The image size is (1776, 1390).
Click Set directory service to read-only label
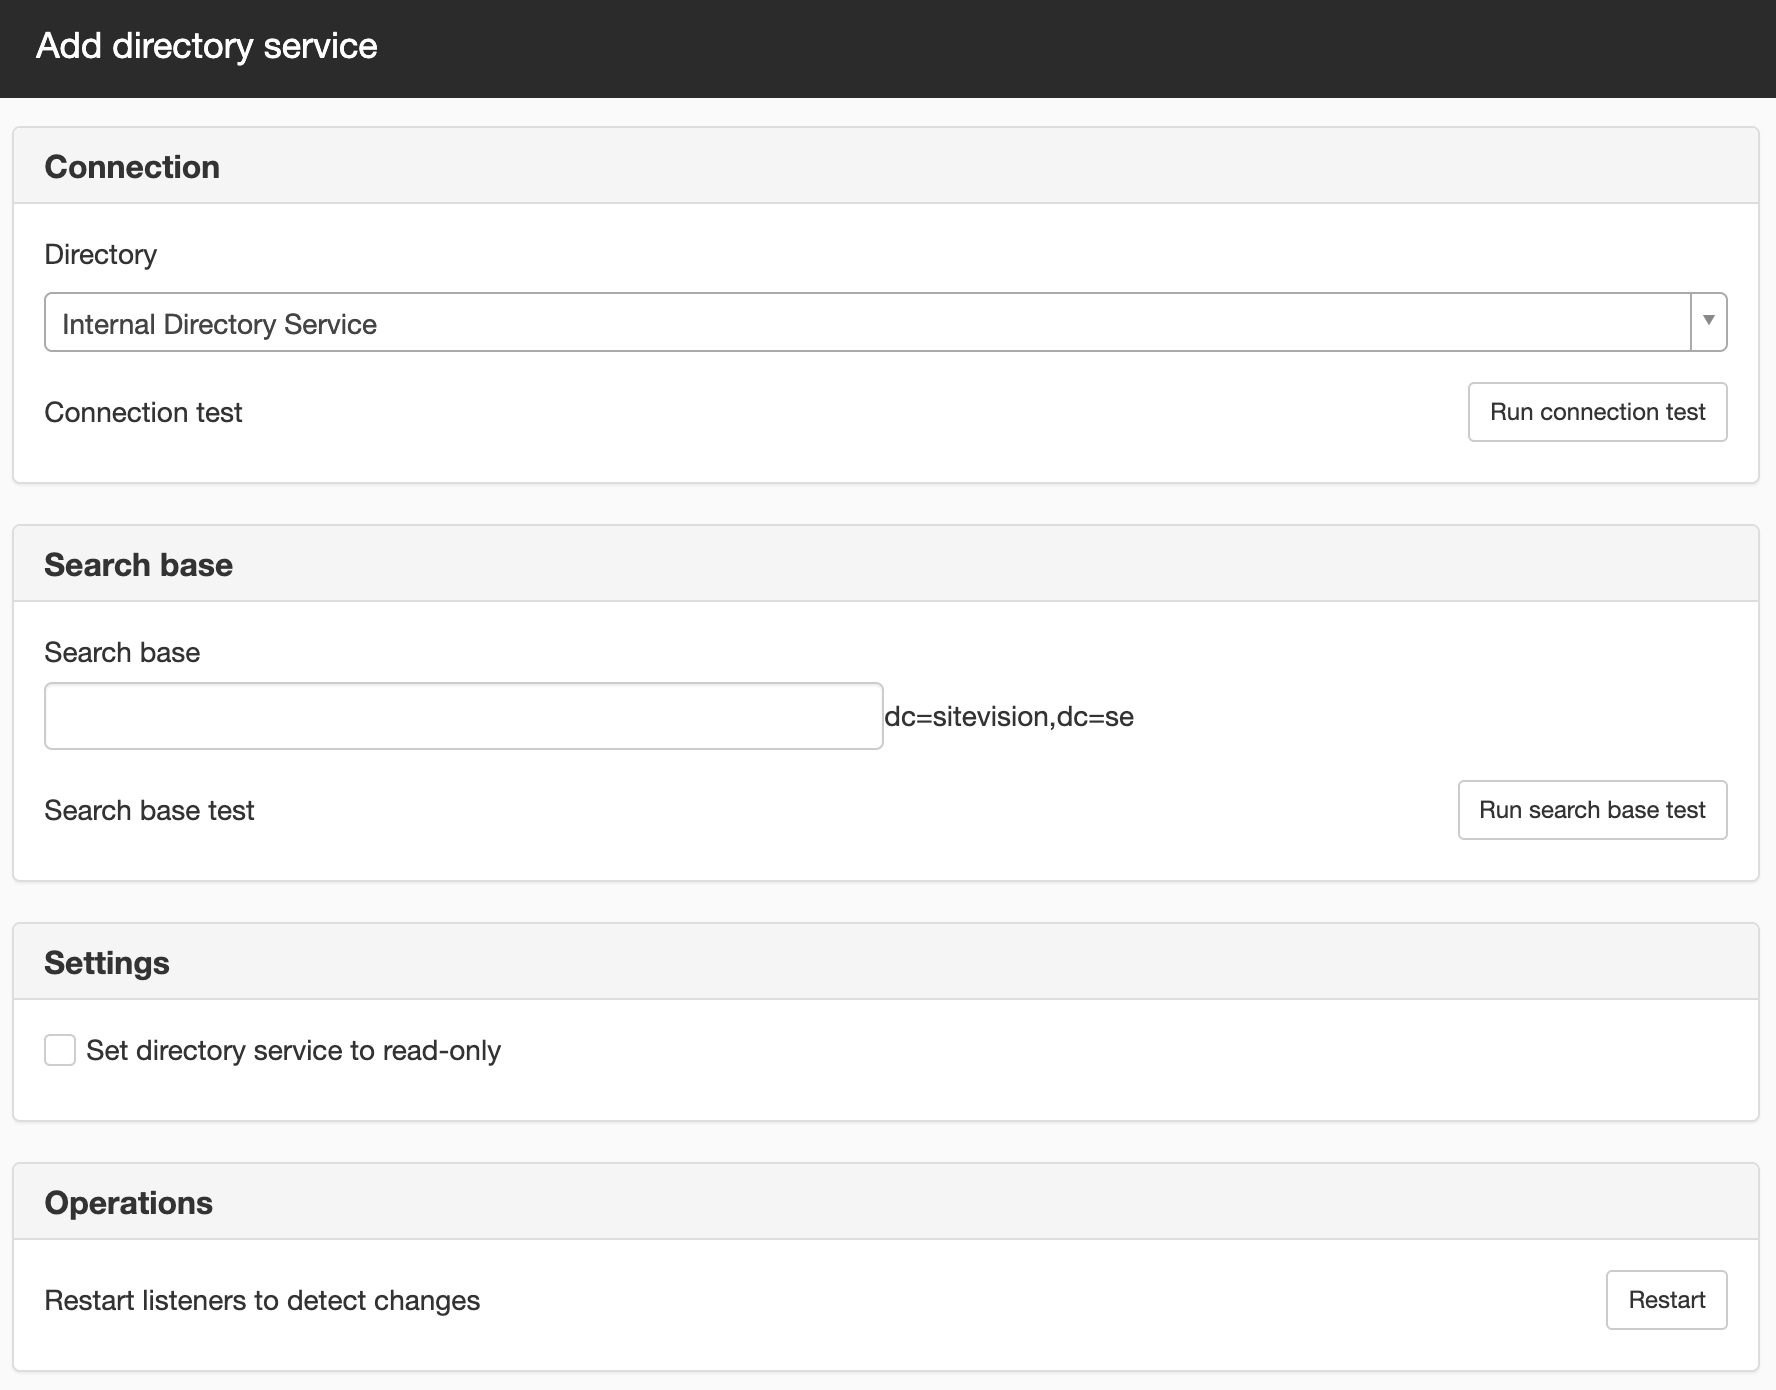294,1050
